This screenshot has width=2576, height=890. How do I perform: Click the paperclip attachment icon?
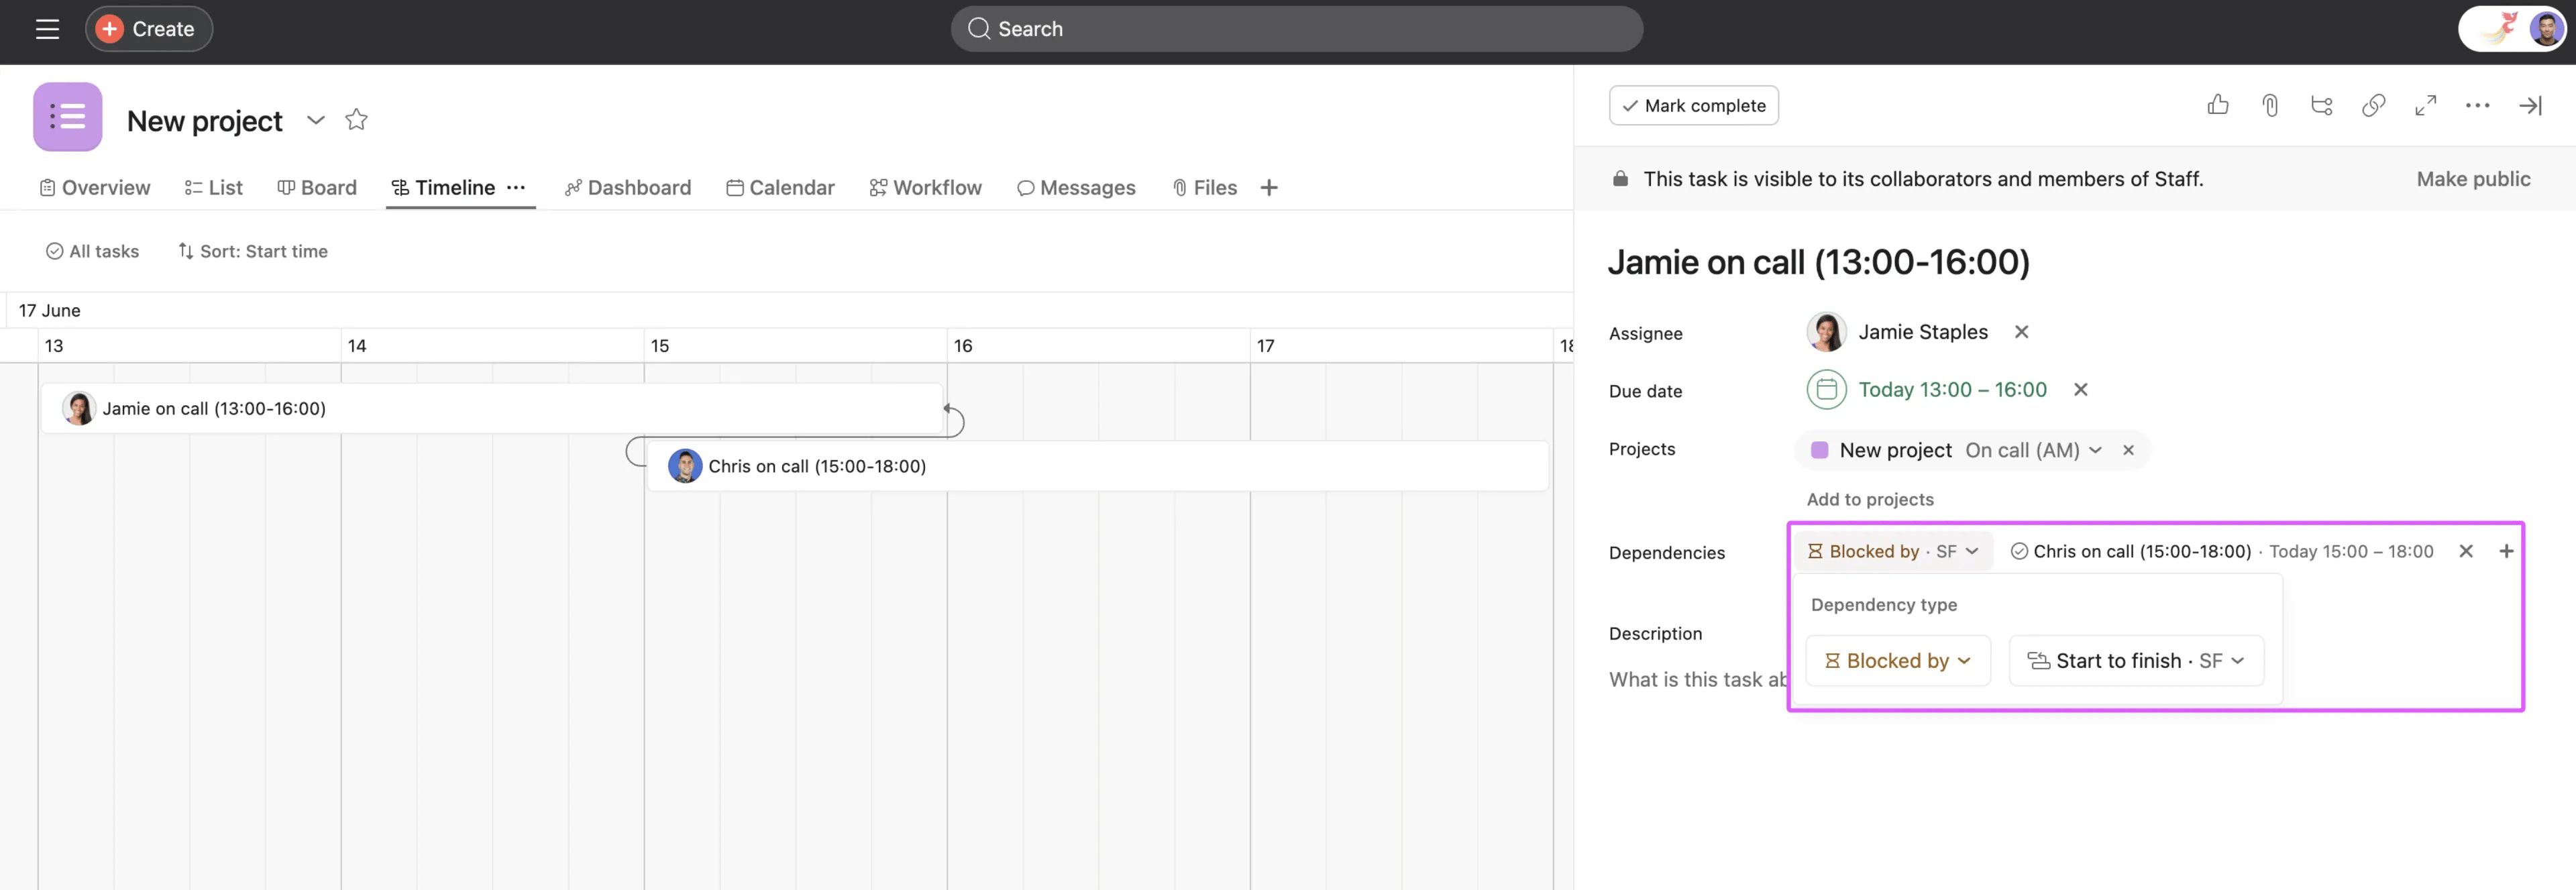[2269, 105]
